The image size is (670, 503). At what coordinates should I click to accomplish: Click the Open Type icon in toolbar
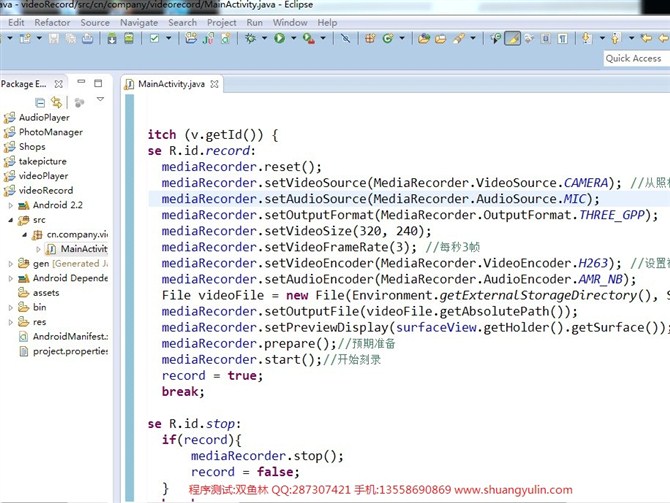click(x=424, y=38)
